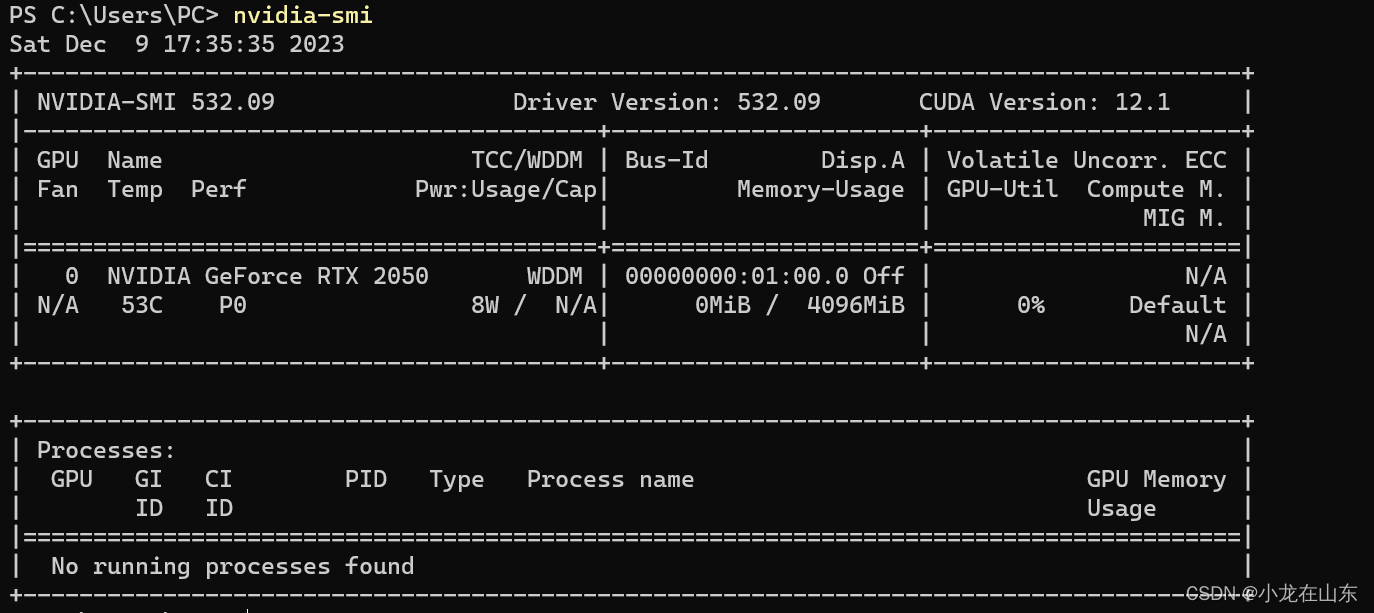Click the WDDM value in the GPU row

coord(555,276)
